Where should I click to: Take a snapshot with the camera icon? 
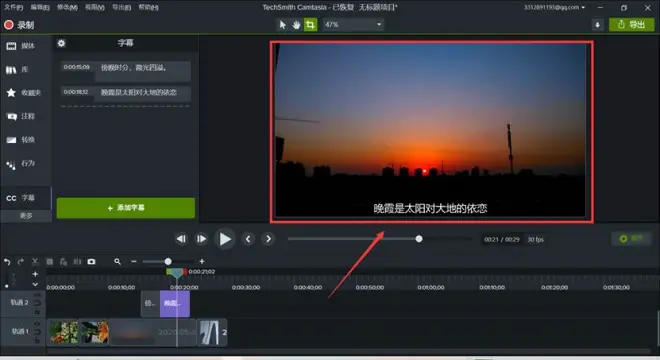click(91, 261)
